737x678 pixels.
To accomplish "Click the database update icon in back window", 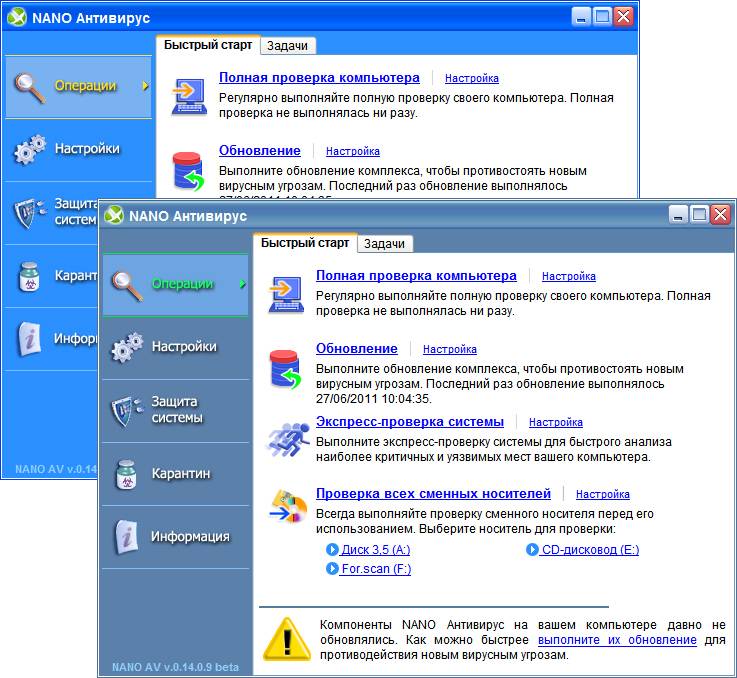I will coord(188,171).
